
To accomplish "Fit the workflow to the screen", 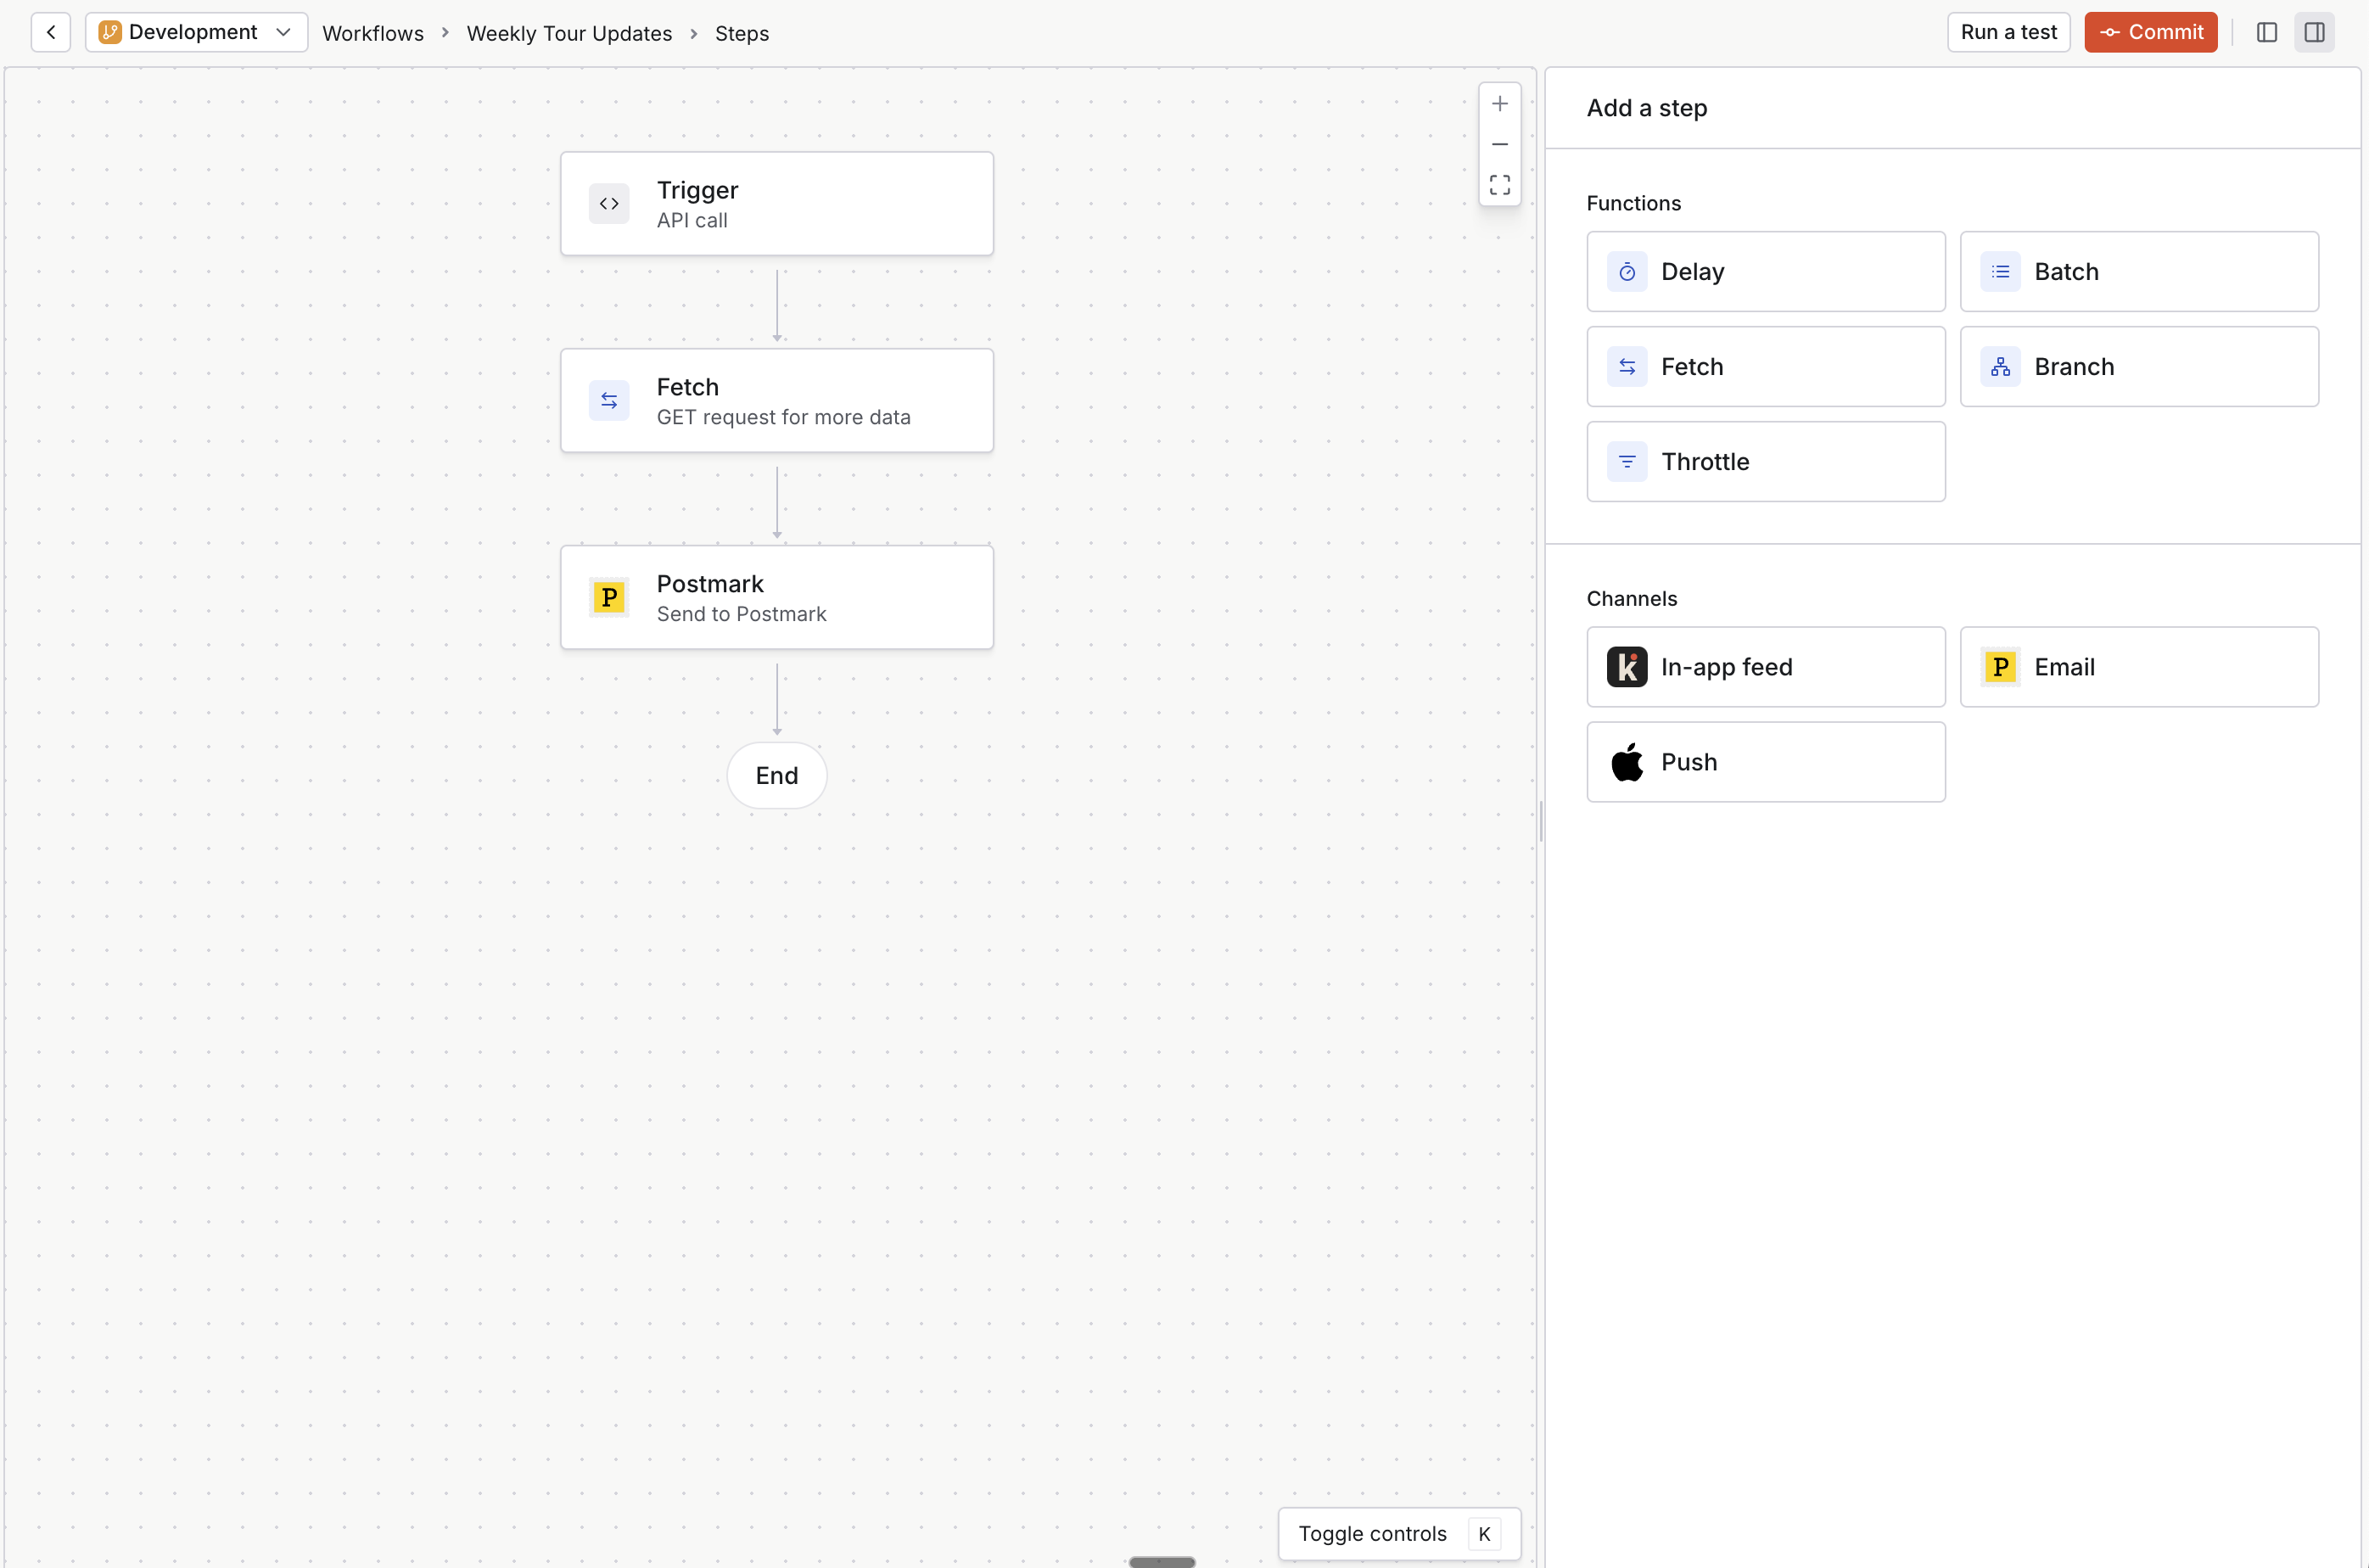I will (1500, 185).
